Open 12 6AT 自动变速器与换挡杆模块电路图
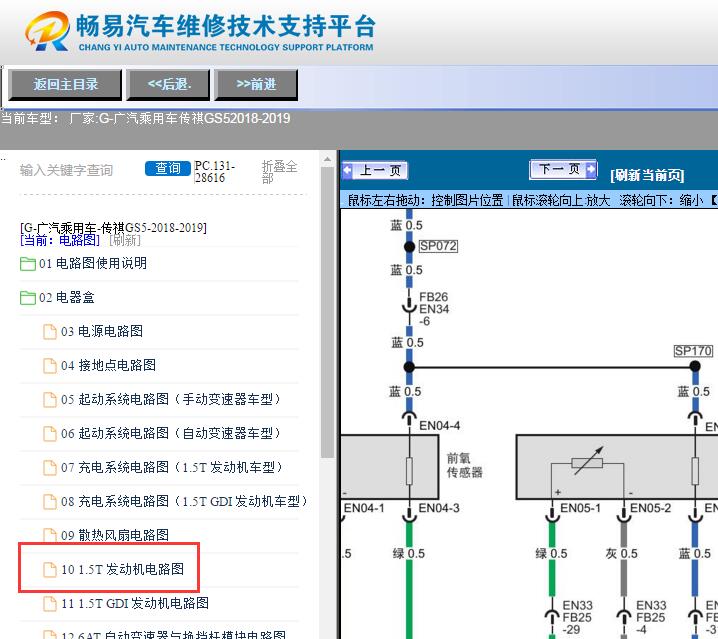Image resolution: width=718 pixels, height=639 pixels. (174, 635)
